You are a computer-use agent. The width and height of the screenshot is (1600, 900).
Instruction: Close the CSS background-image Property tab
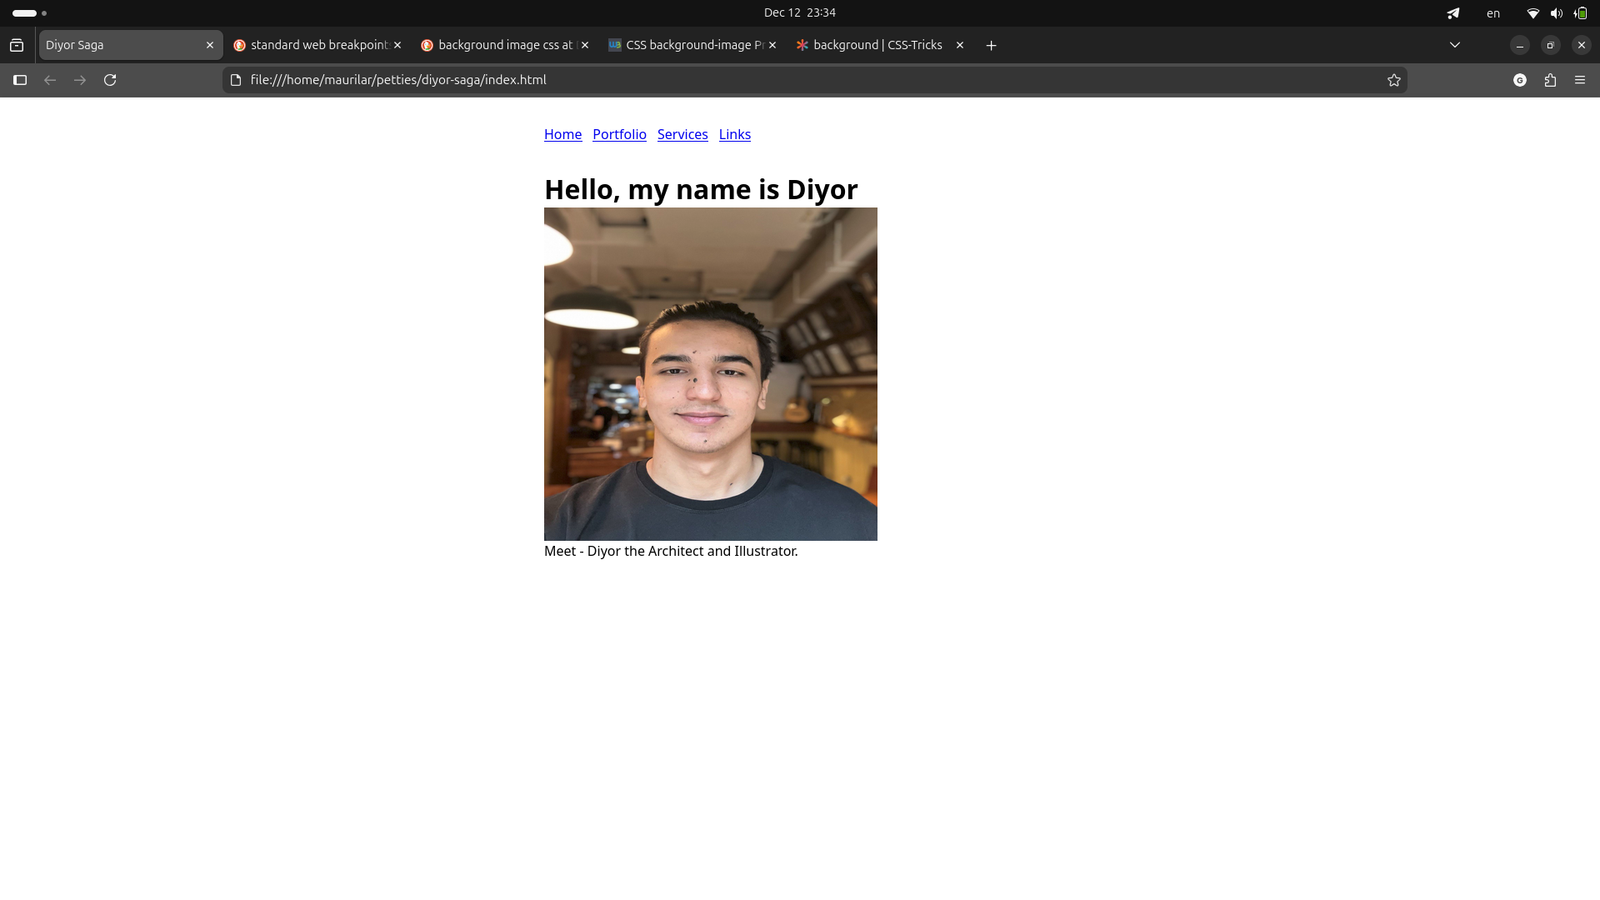pos(772,45)
